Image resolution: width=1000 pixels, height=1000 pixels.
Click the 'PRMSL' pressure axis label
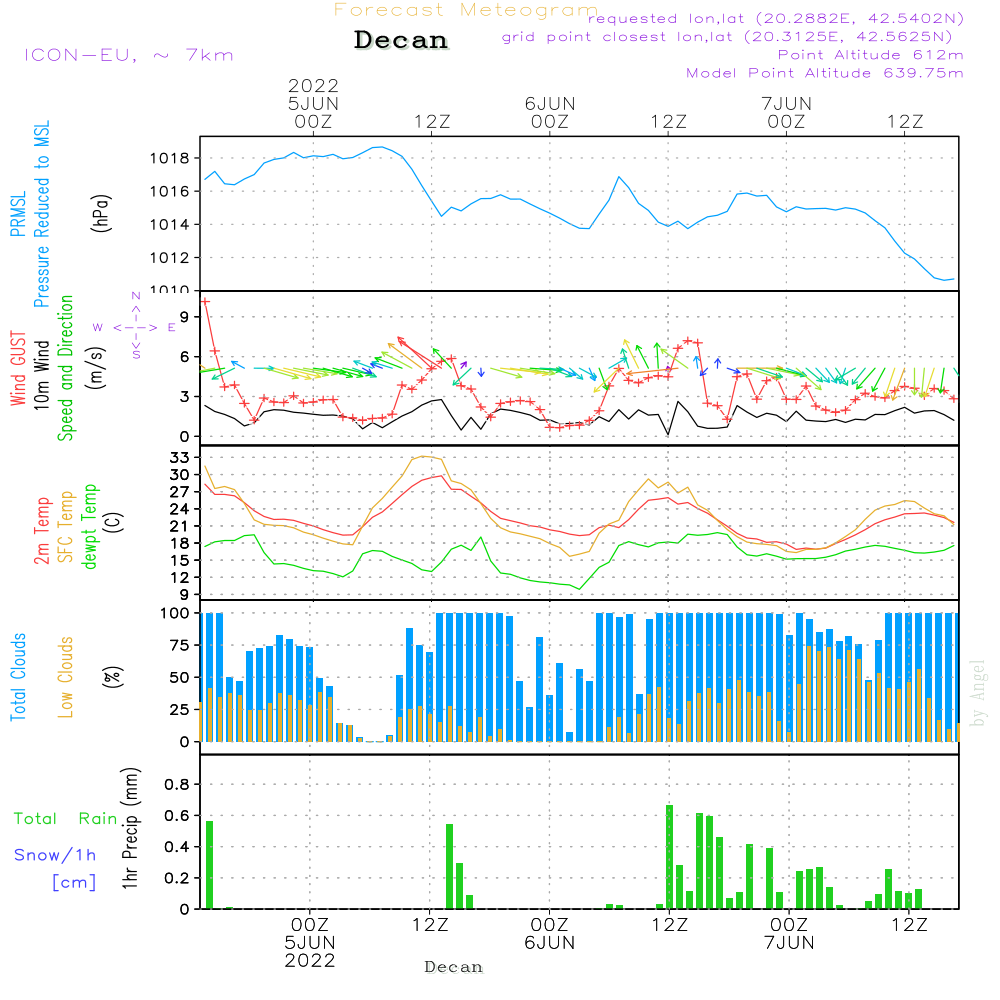18,214
